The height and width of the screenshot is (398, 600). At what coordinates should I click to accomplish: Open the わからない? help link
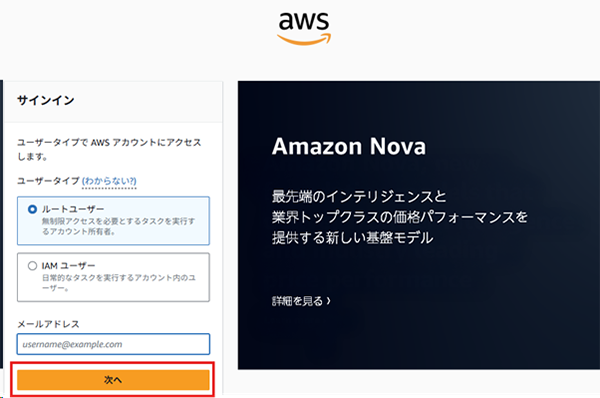[109, 181]
